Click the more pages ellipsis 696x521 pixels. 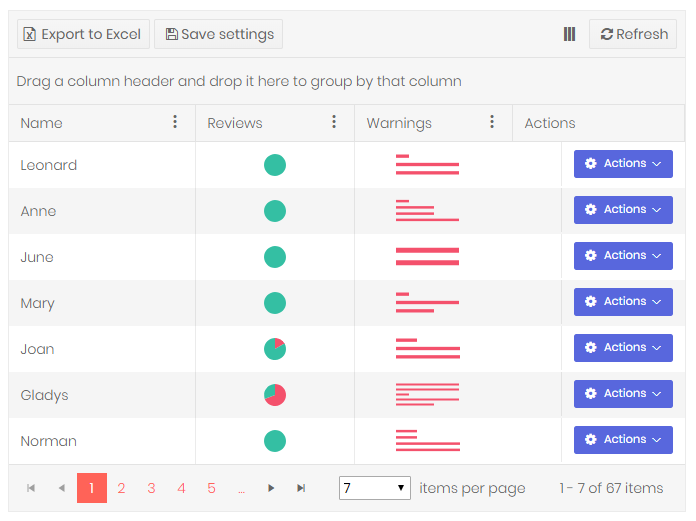241,488
